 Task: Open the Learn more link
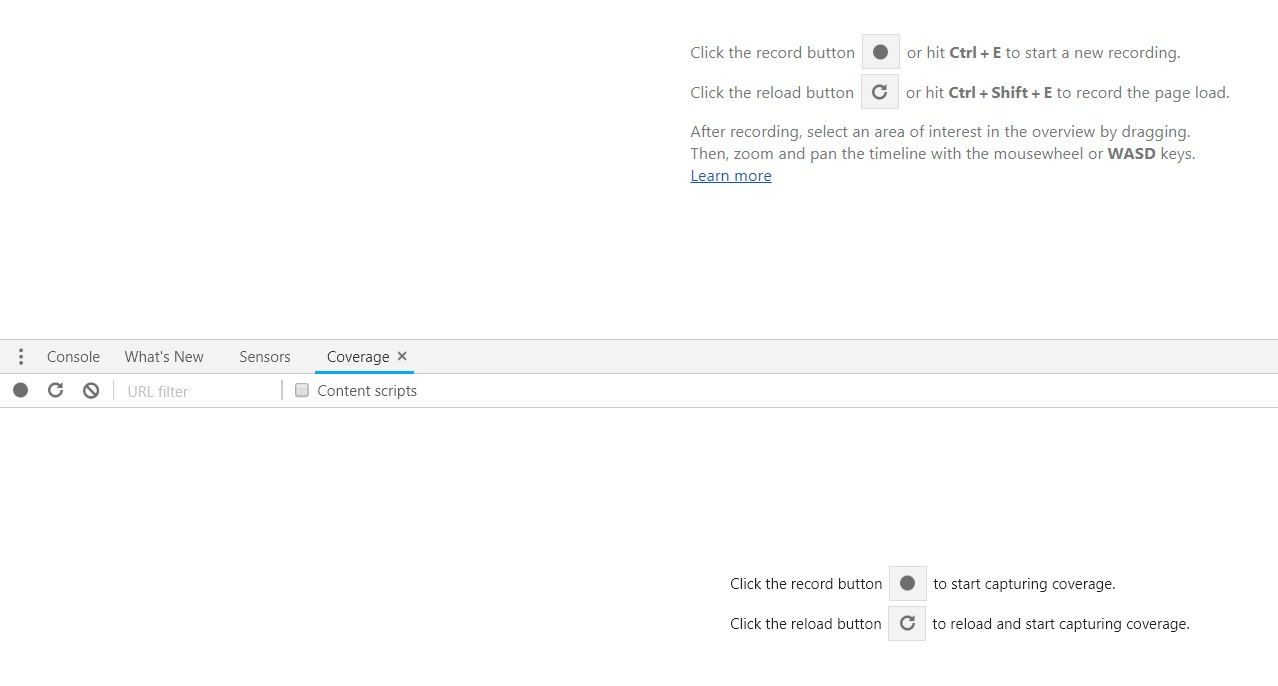731,176
